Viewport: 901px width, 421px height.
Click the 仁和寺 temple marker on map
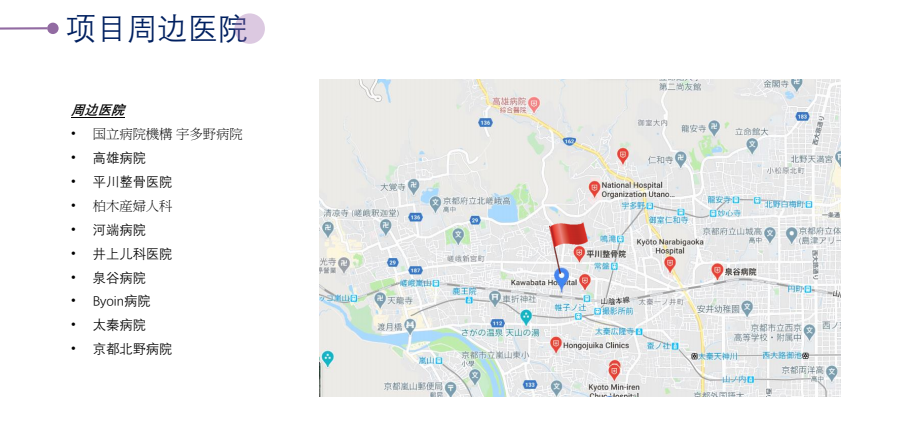[x=680, y=159]
